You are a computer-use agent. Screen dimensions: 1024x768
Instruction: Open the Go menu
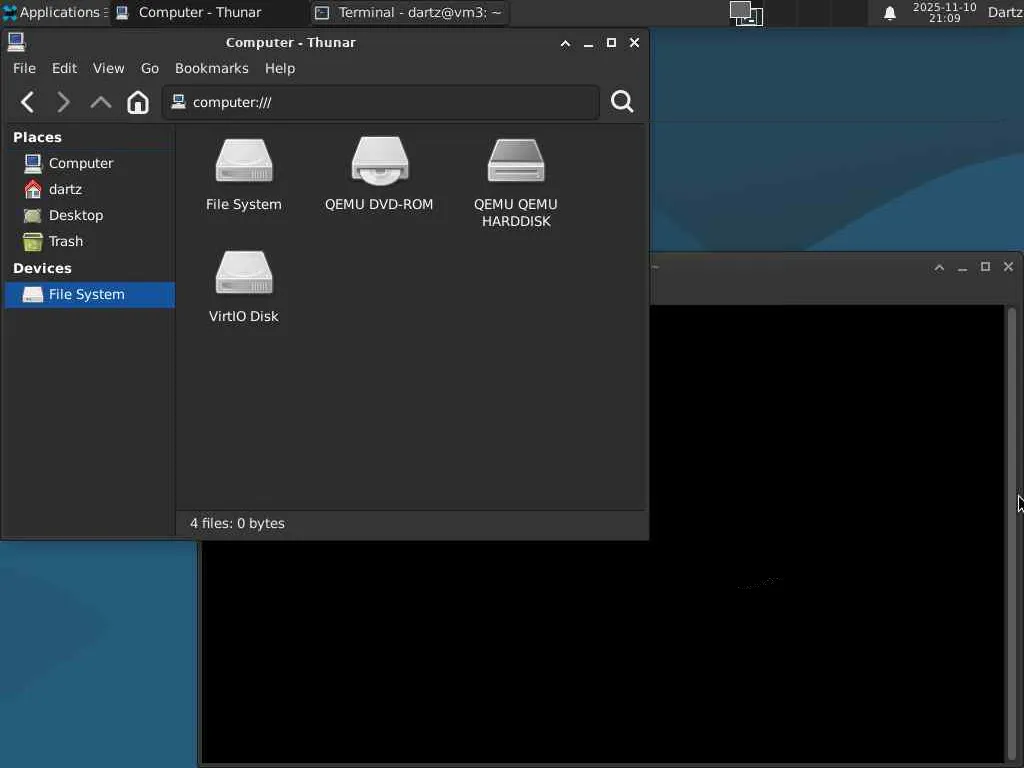click(x=150, y=68)
